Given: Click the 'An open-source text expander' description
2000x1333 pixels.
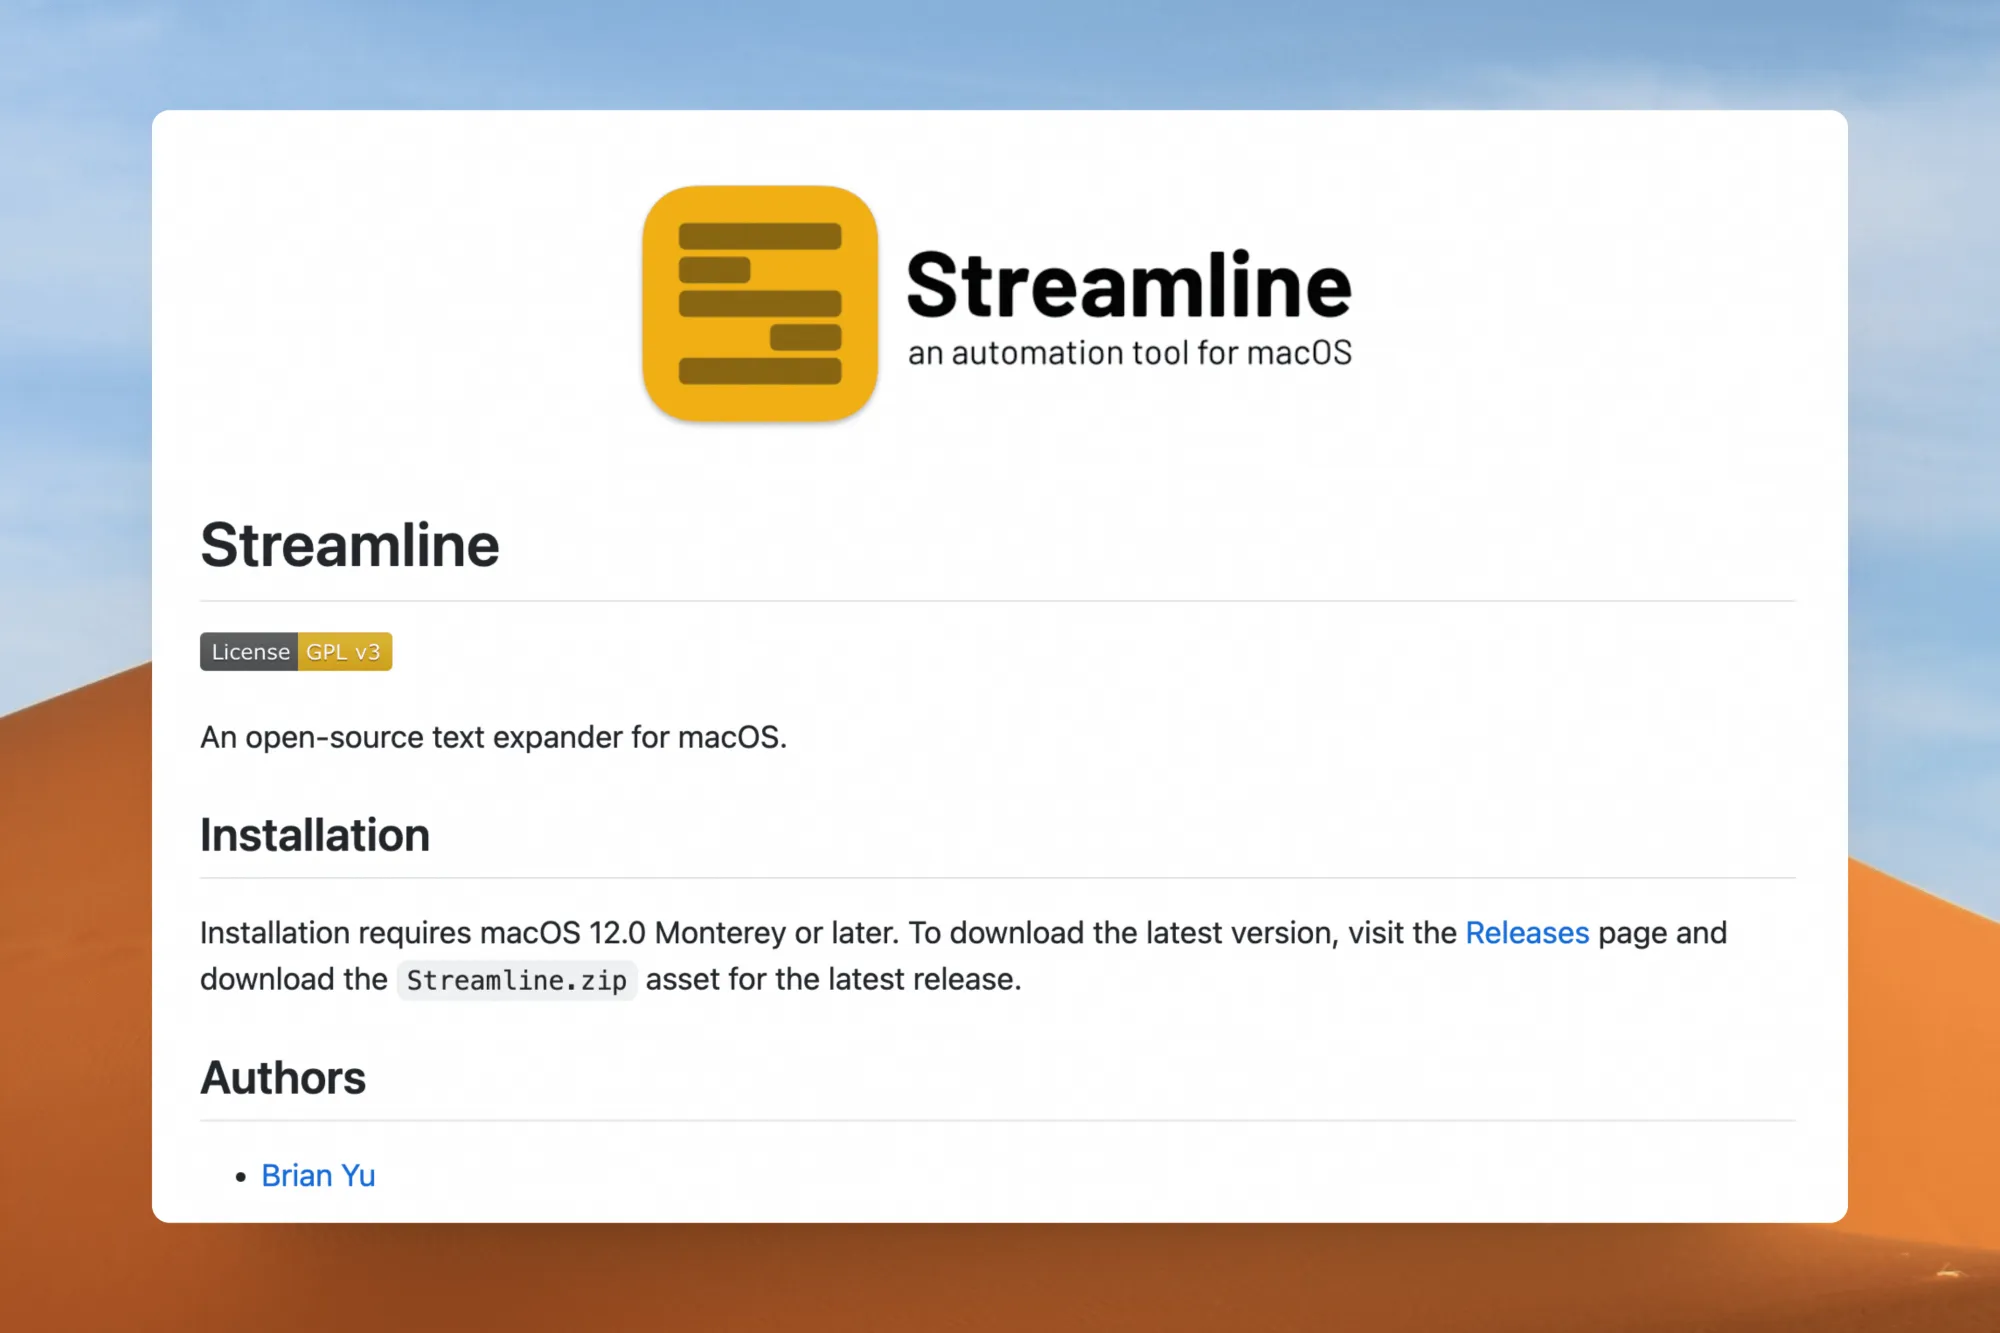Looking at the screenshot, I should click(493, 737).
